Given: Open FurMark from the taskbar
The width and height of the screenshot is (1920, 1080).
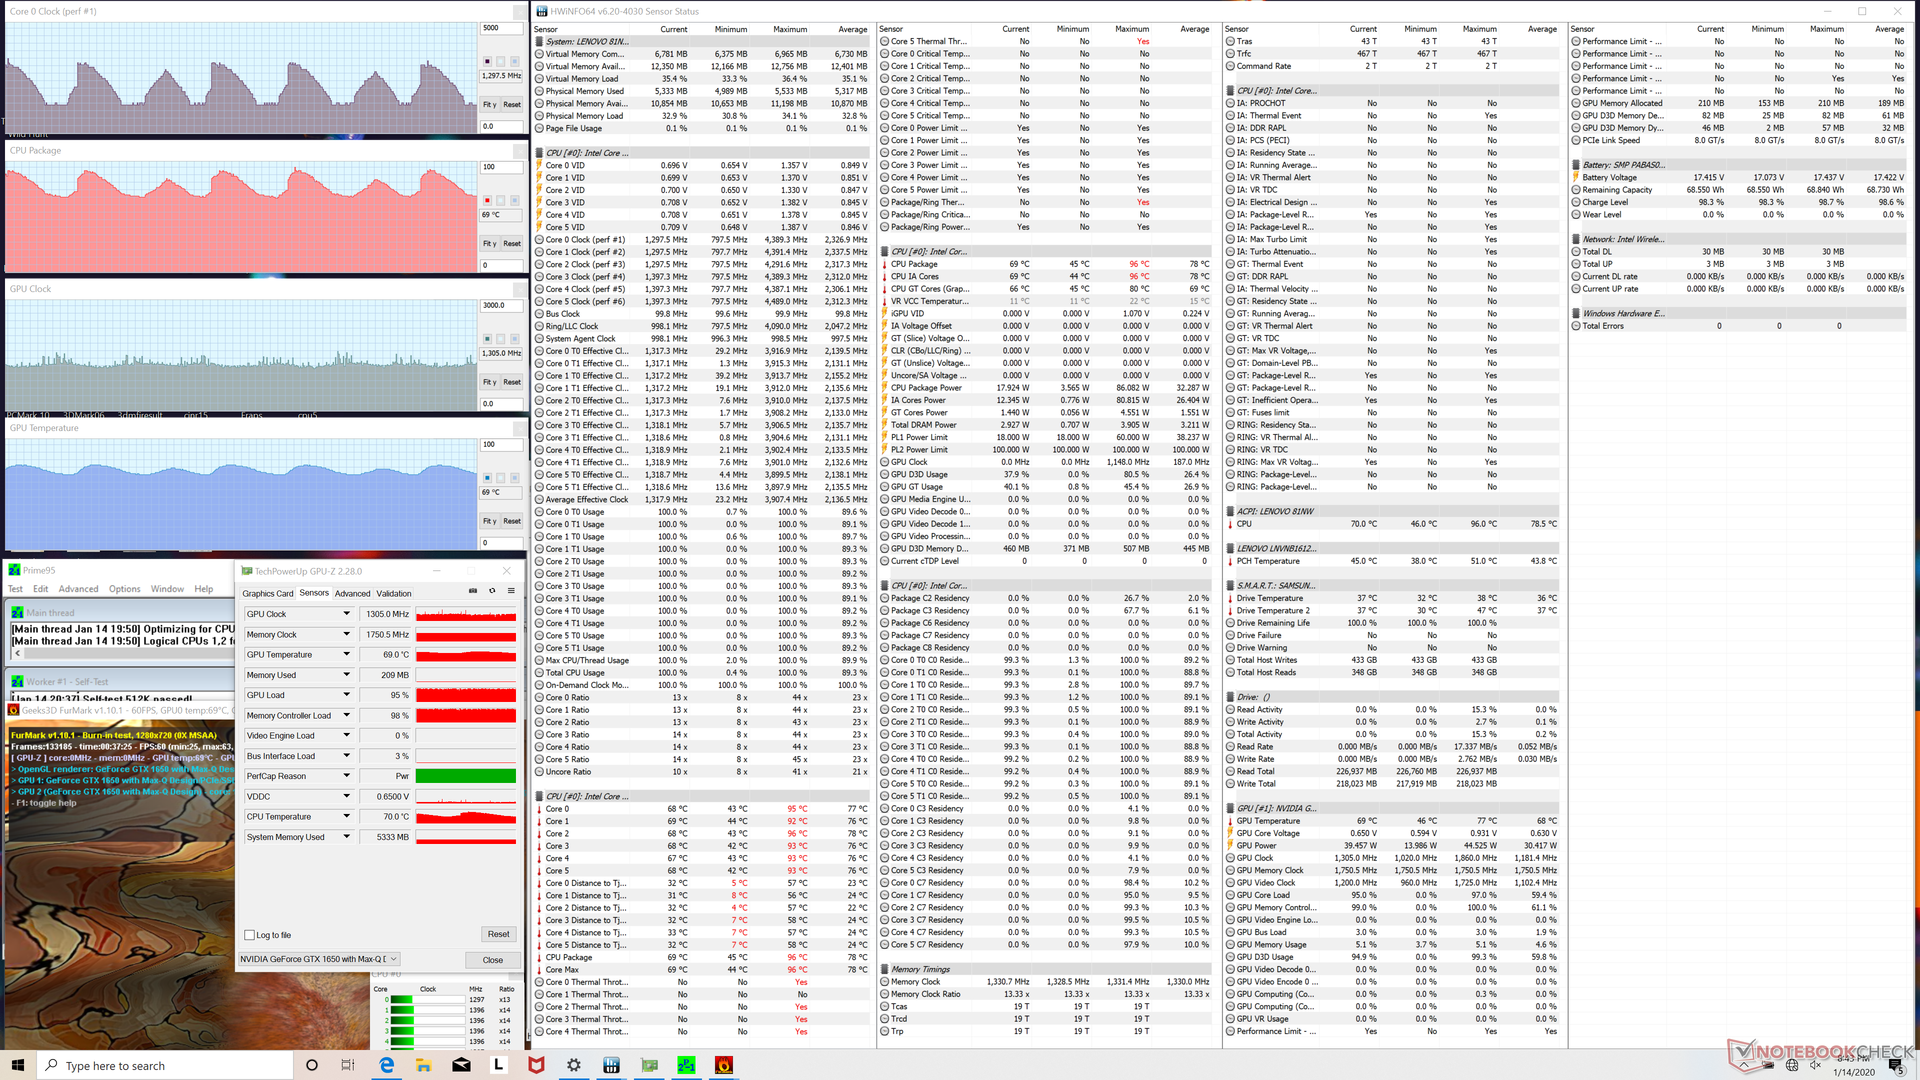Looking at the screenshot, I should 724,1065.
